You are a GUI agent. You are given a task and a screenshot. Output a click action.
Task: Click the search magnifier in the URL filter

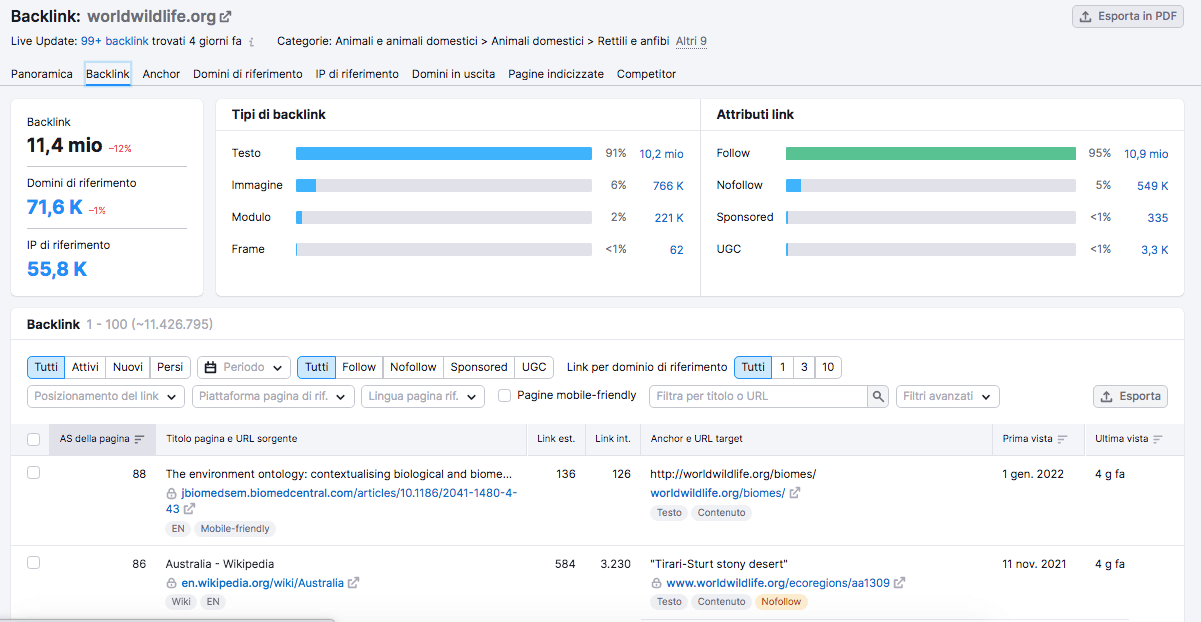click(x=878, y=397)
